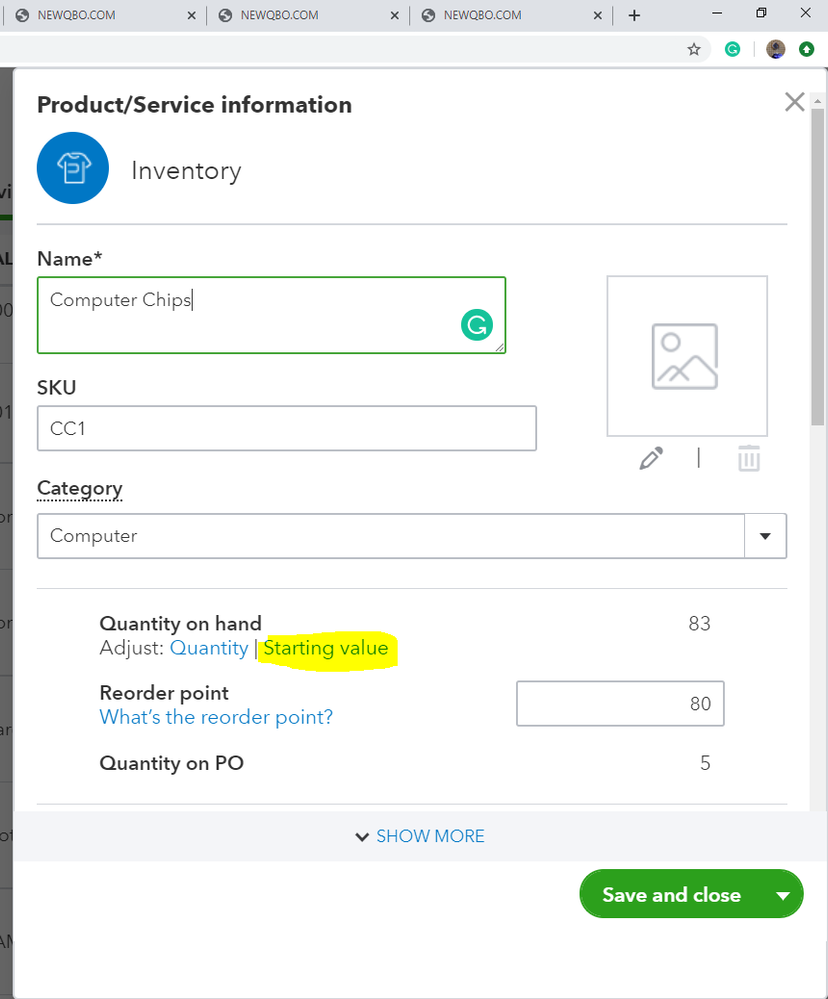The height and width of the screenshot is (999, 828).
Task: Click the Reorder point input field
Action: pyautogui.click(x=620, y=704)
